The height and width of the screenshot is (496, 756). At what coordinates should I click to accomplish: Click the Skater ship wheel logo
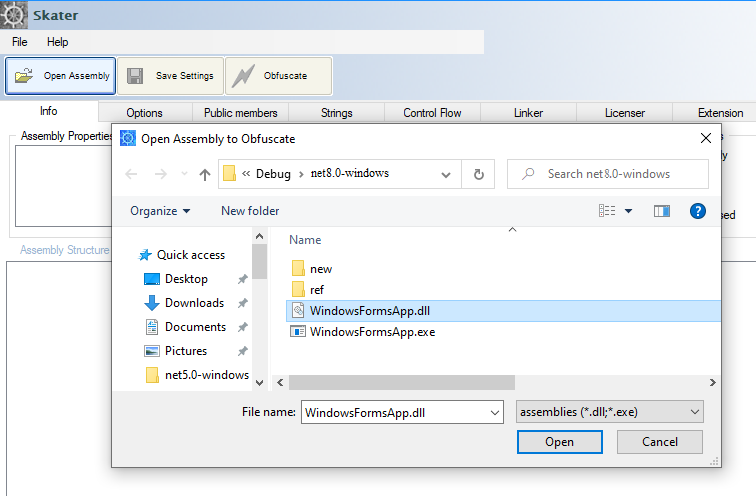[x=14, y=14]
